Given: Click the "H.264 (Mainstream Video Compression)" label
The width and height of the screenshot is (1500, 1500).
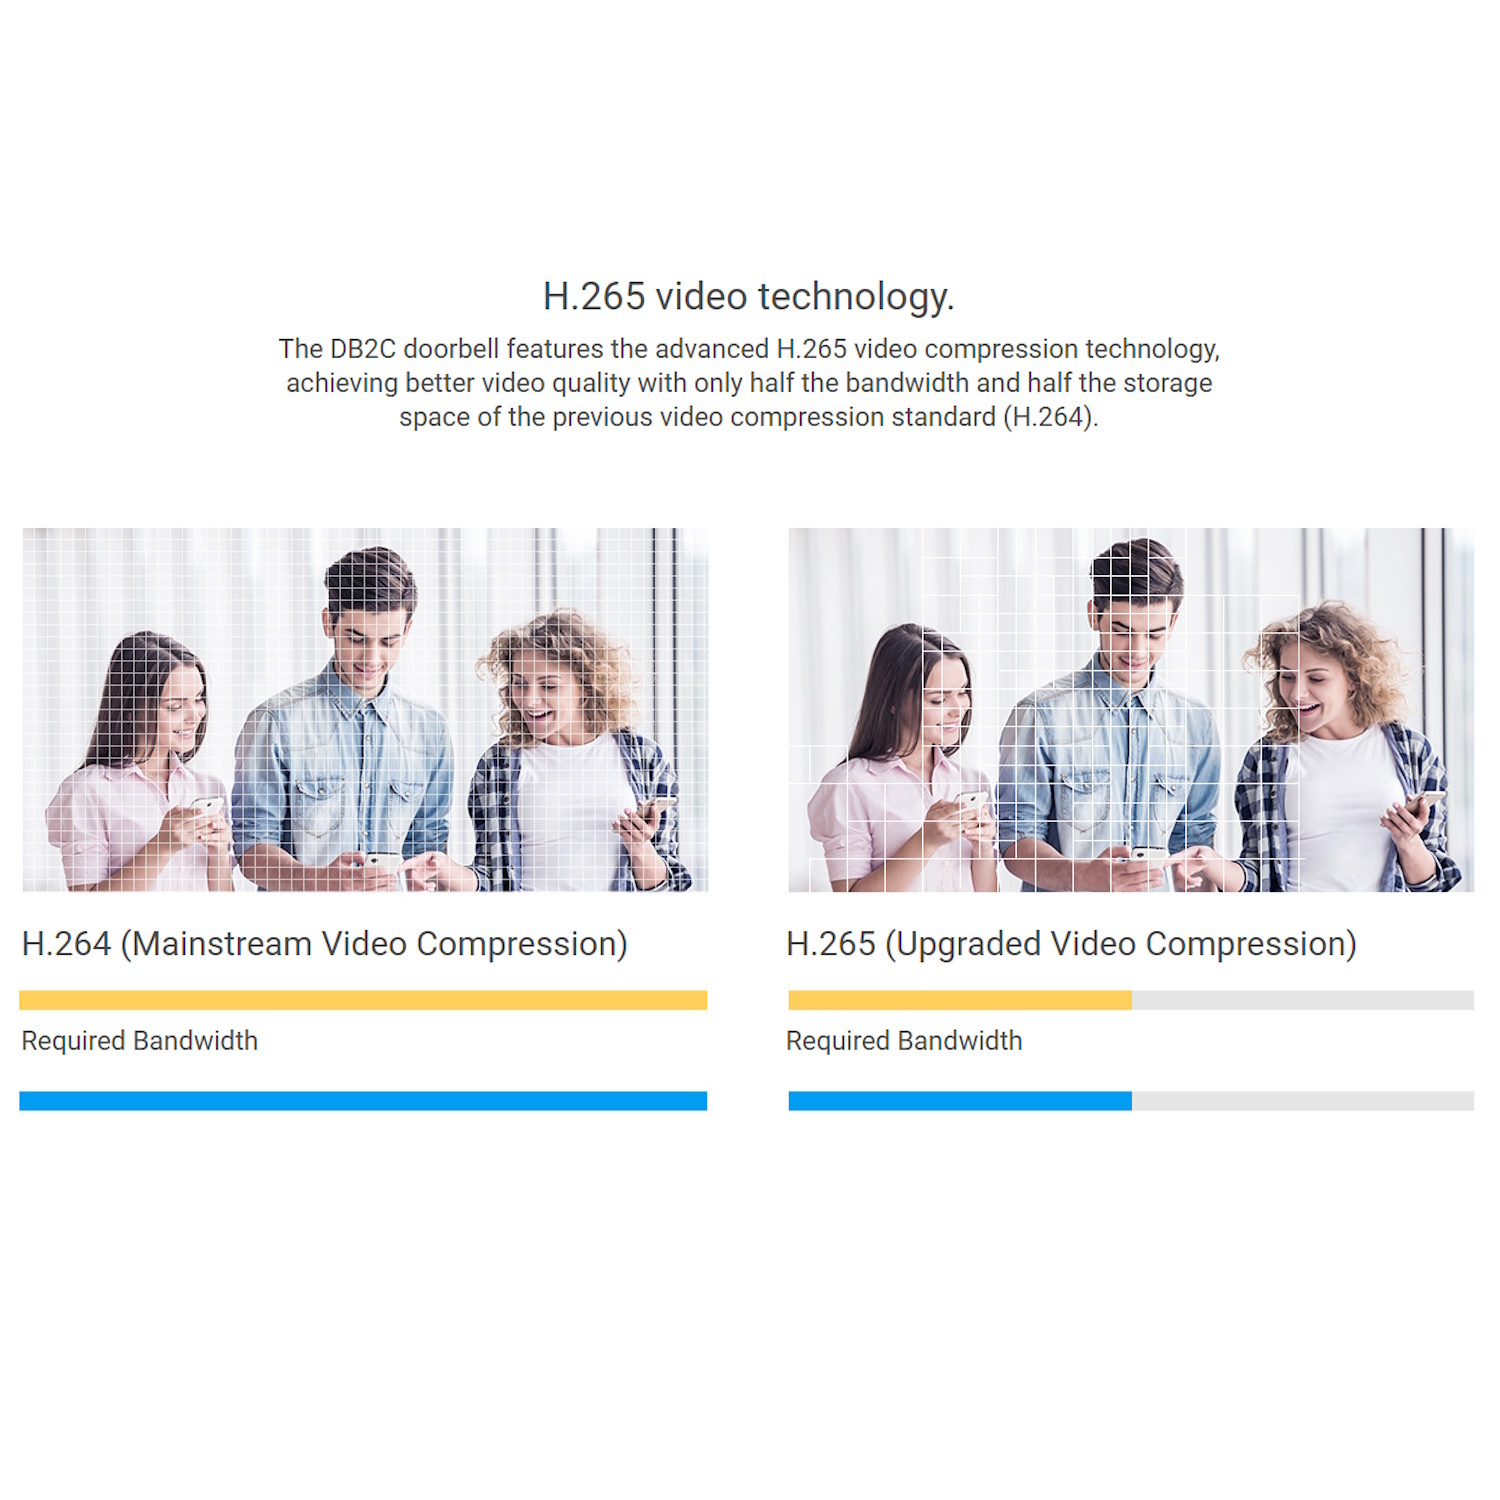Looking at the screenshot, I should (x=325, y=944).
